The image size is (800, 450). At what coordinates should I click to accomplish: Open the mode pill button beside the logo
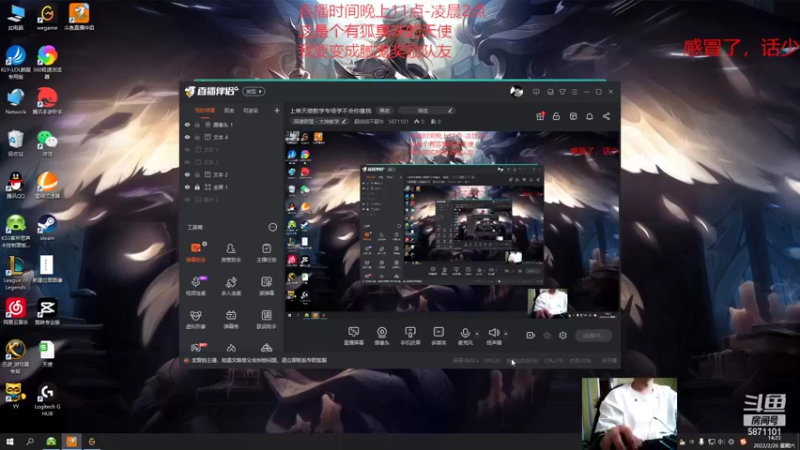(x=254, y=92)
